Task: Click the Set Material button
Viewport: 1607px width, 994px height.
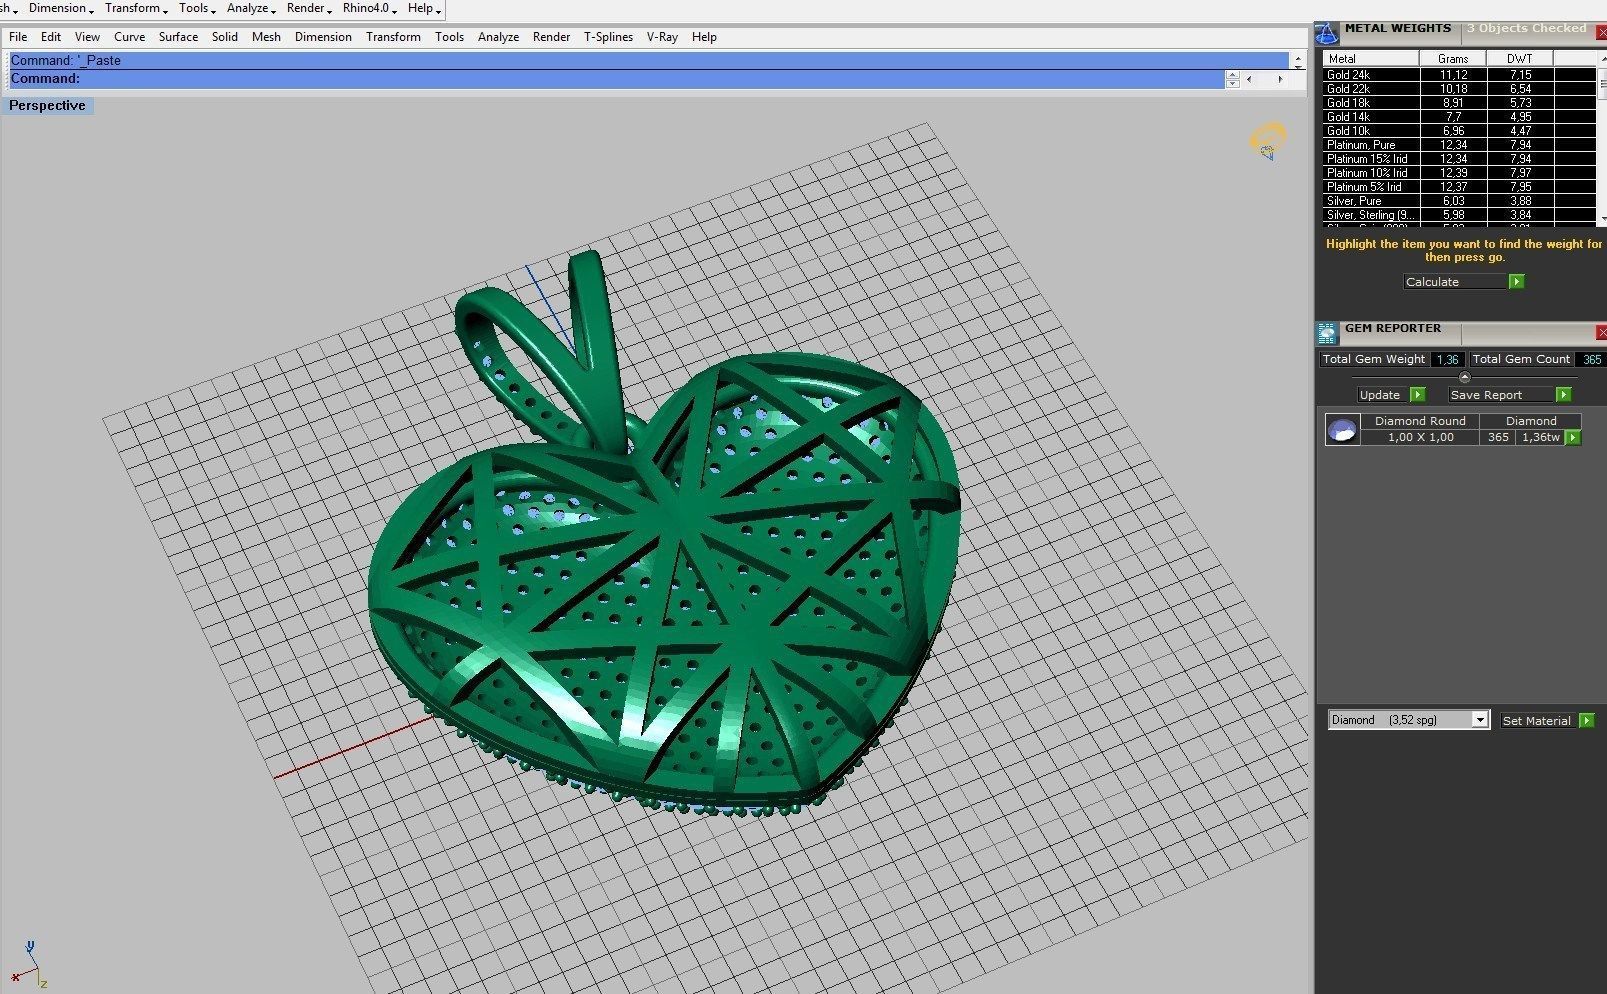Action: point(1538,721)
